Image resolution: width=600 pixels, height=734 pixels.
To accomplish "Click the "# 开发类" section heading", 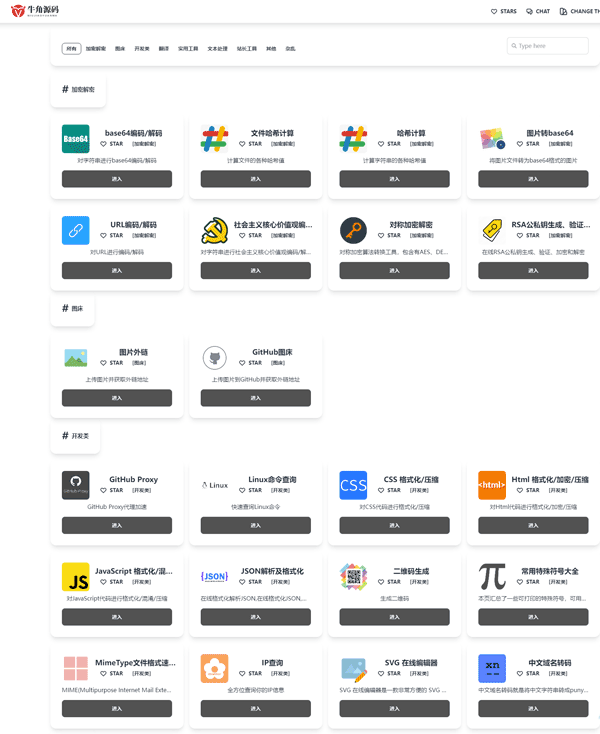I will click(75, 436).
